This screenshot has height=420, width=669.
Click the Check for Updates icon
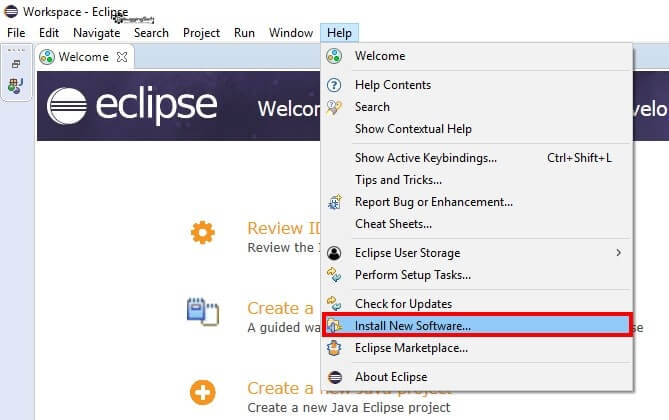(x=334, y=303)
